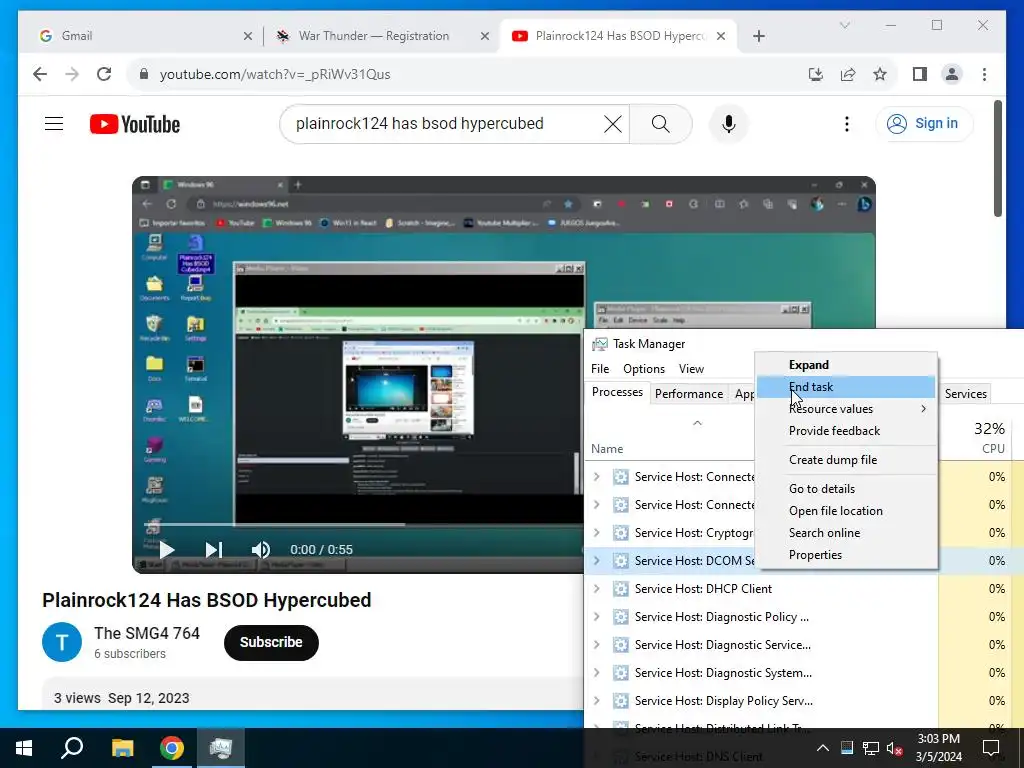This screenshot has height=768, width=1024.
Task: Click the YouTube page scrollbar
Action: coord(997,159)
